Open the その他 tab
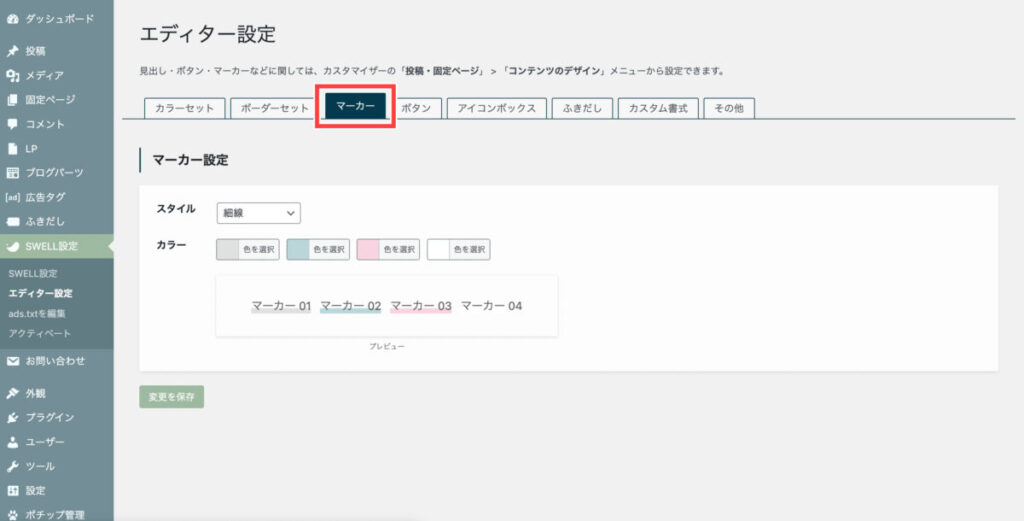The height and width of the screenshot is (521, 1024). tap(729, 108)
